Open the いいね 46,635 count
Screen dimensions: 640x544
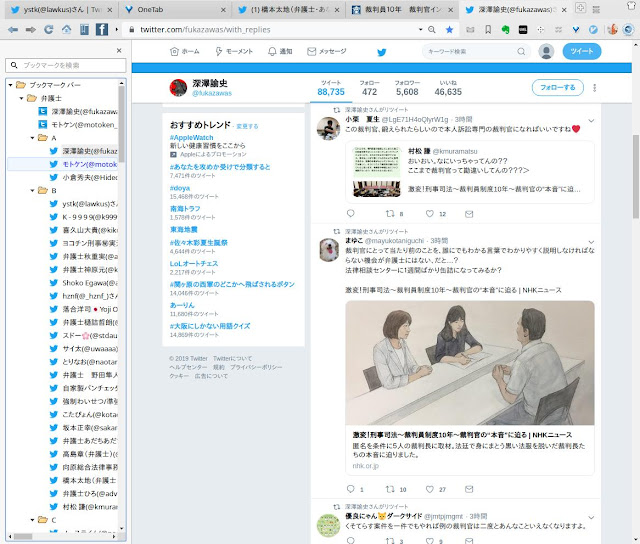click(x=448, y=88)
